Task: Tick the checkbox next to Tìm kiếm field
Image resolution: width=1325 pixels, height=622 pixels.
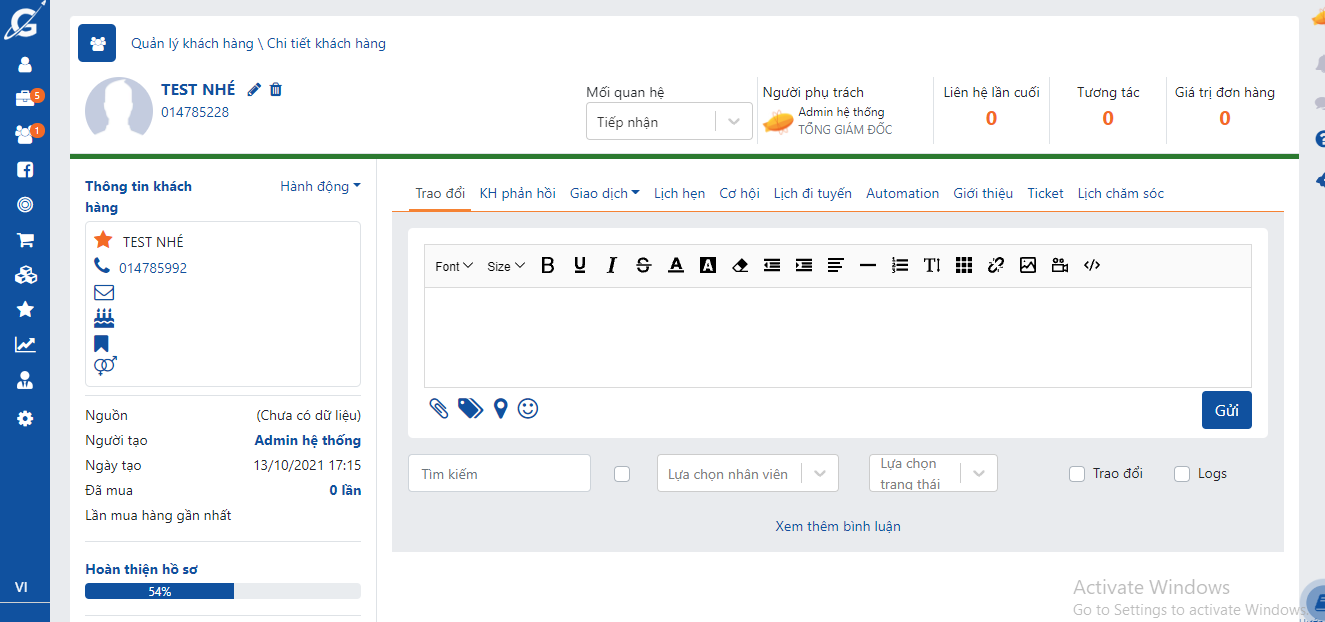Action: pyautogui.click(x=622, y=474)
